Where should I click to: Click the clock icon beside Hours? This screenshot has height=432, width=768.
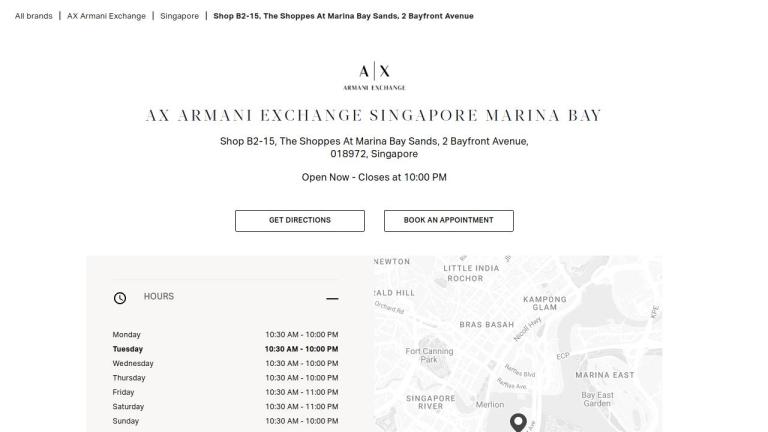(x=120, y=298)
